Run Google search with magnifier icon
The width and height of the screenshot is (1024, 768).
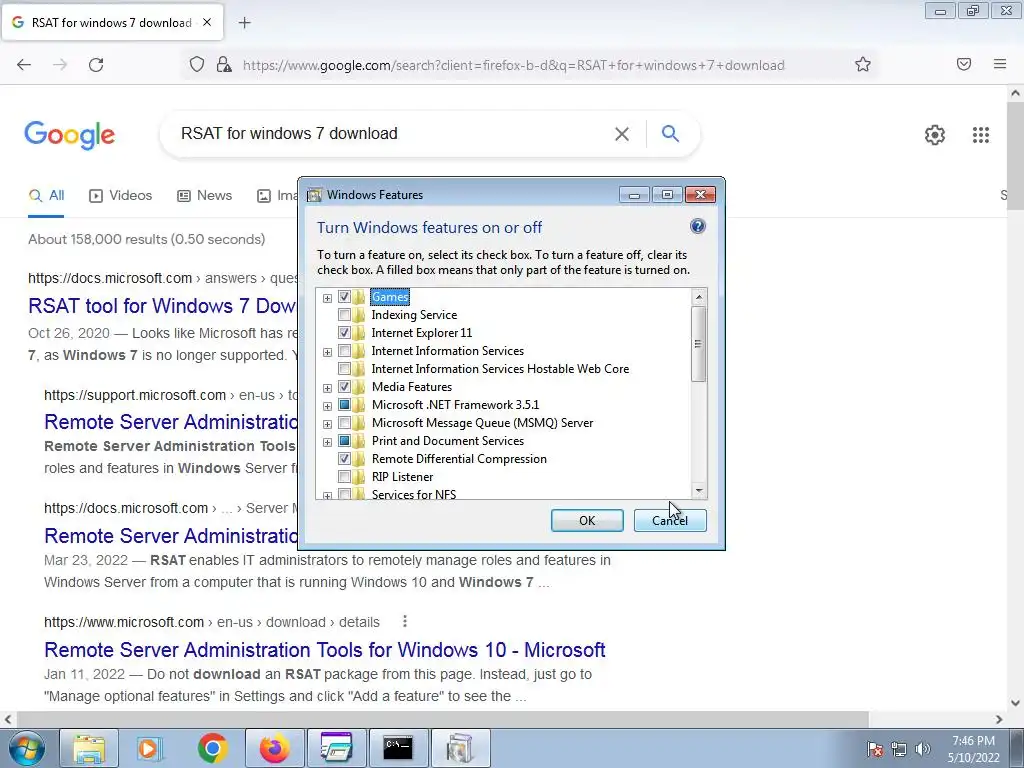coord(670,134)
